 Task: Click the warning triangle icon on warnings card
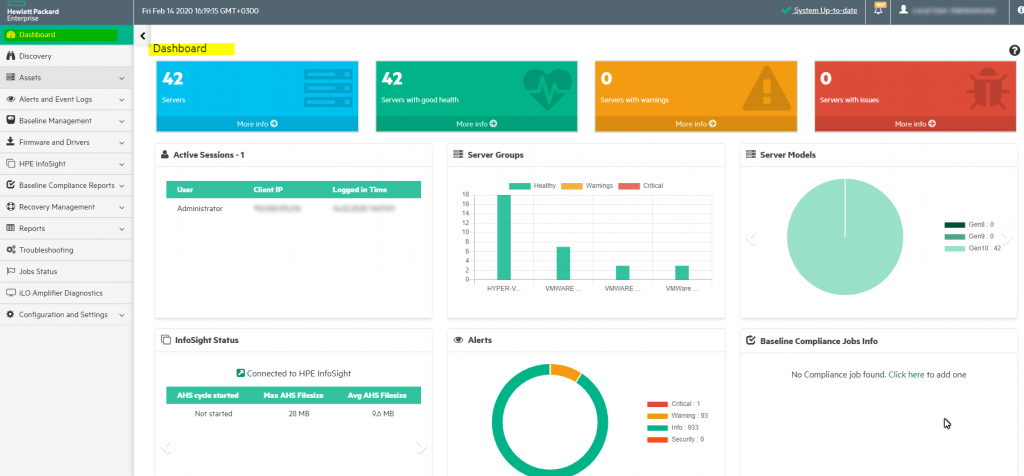(x=767, y=89)
